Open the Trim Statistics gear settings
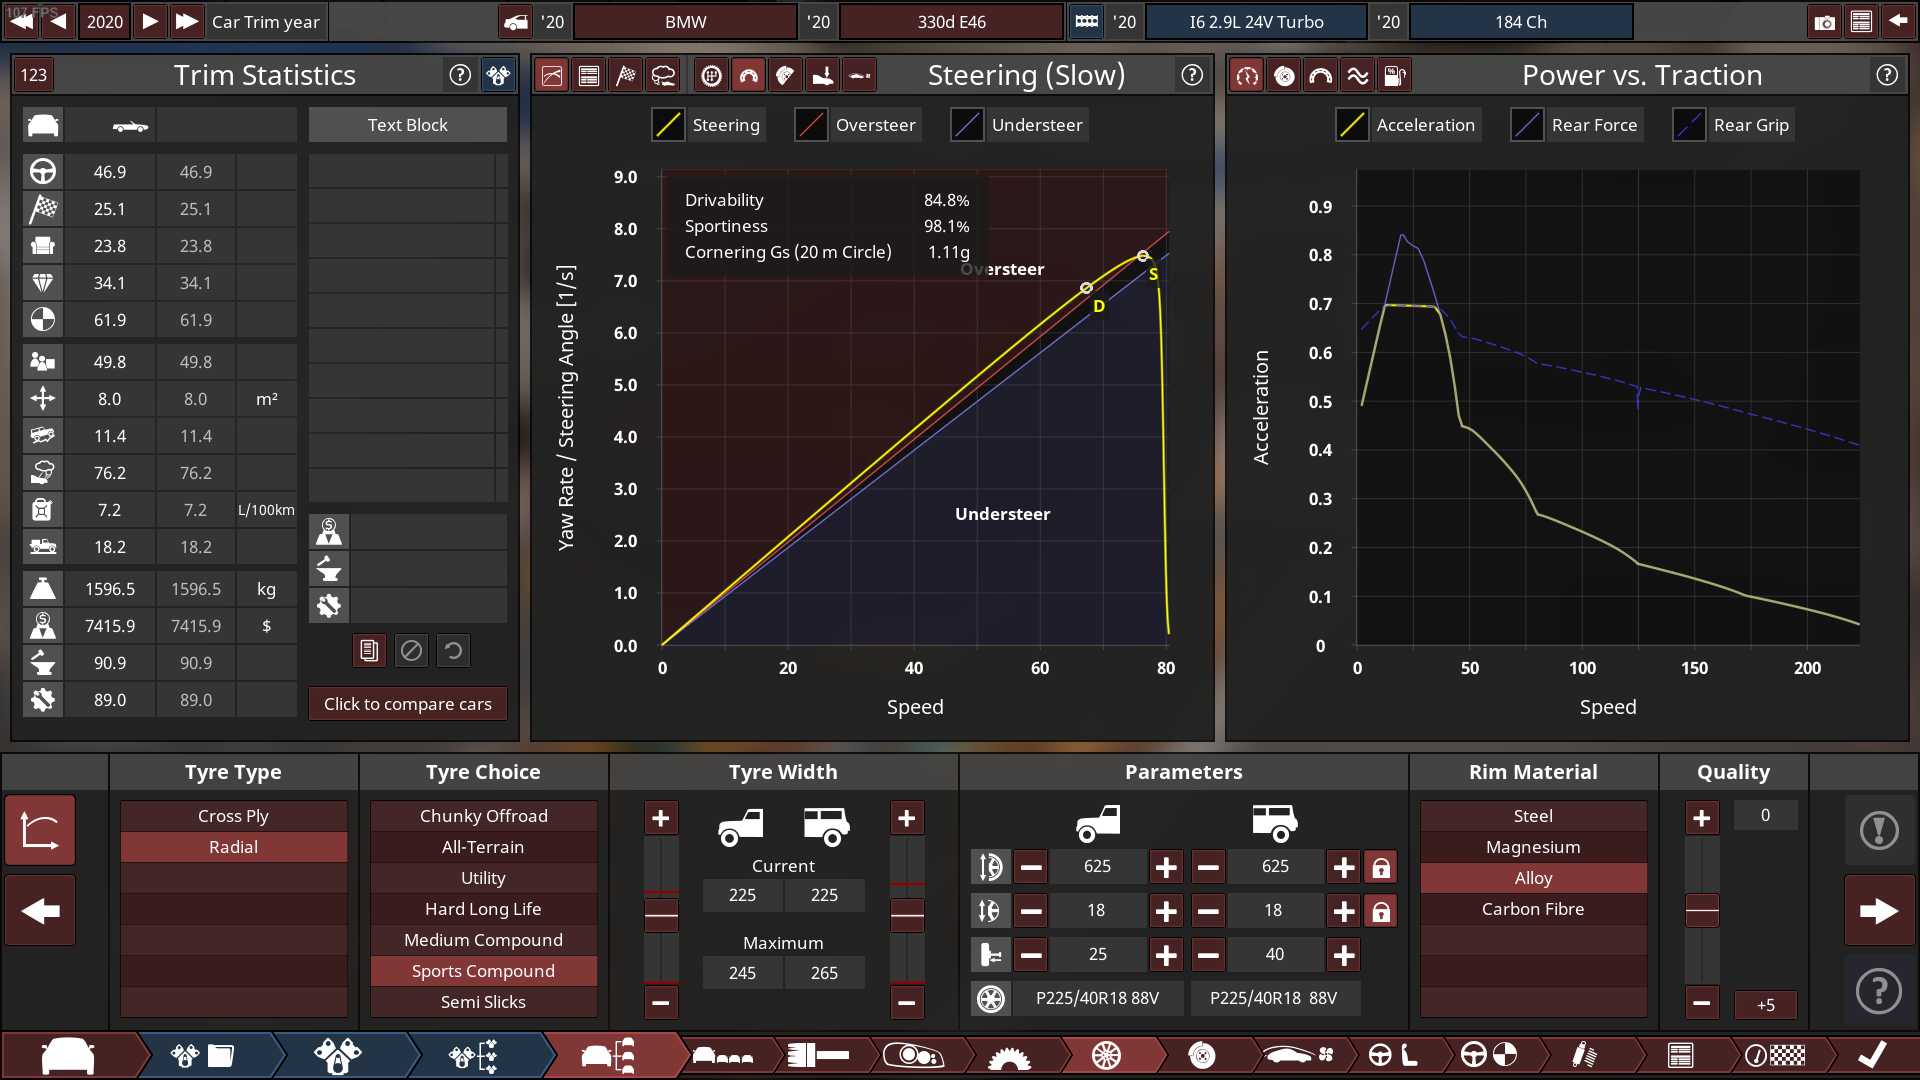 [497, 75]
